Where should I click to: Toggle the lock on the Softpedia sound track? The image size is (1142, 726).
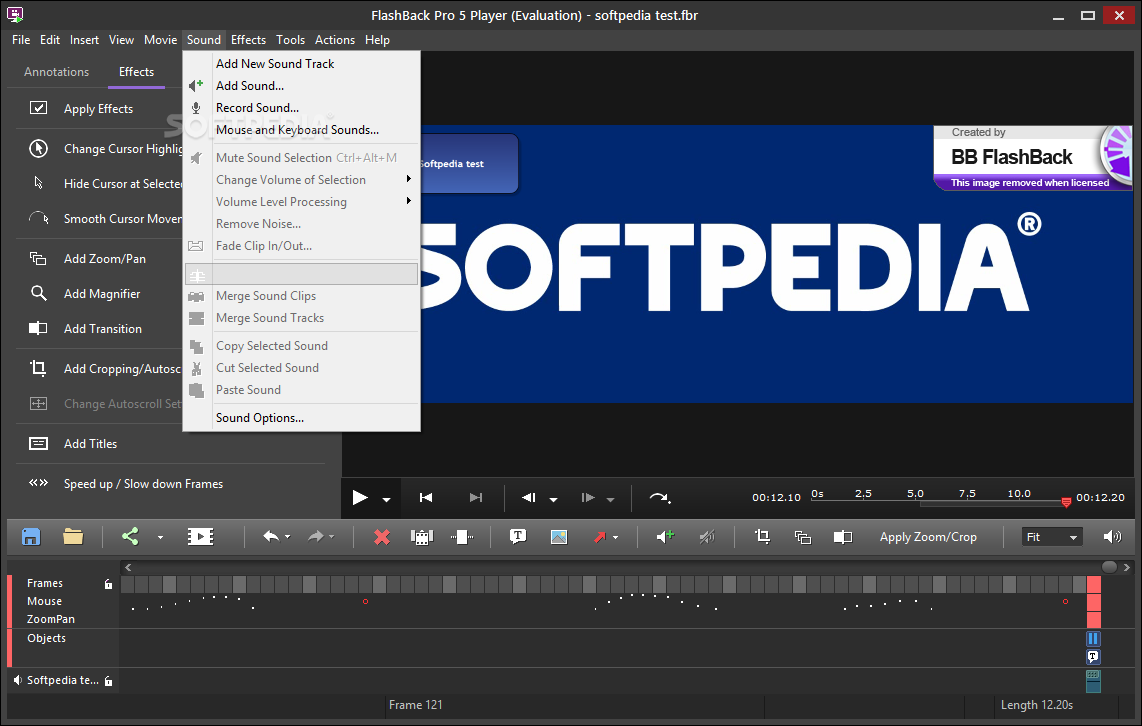point(108,681)
